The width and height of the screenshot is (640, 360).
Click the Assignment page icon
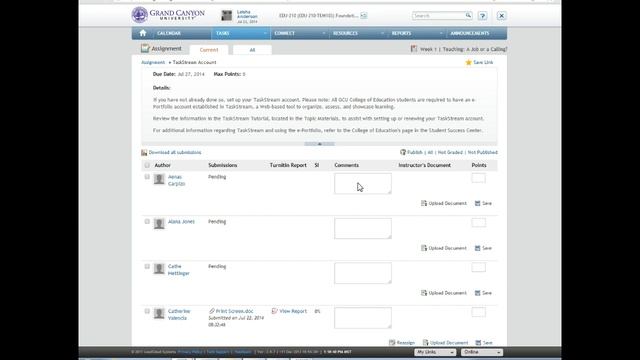coord(145,48)
